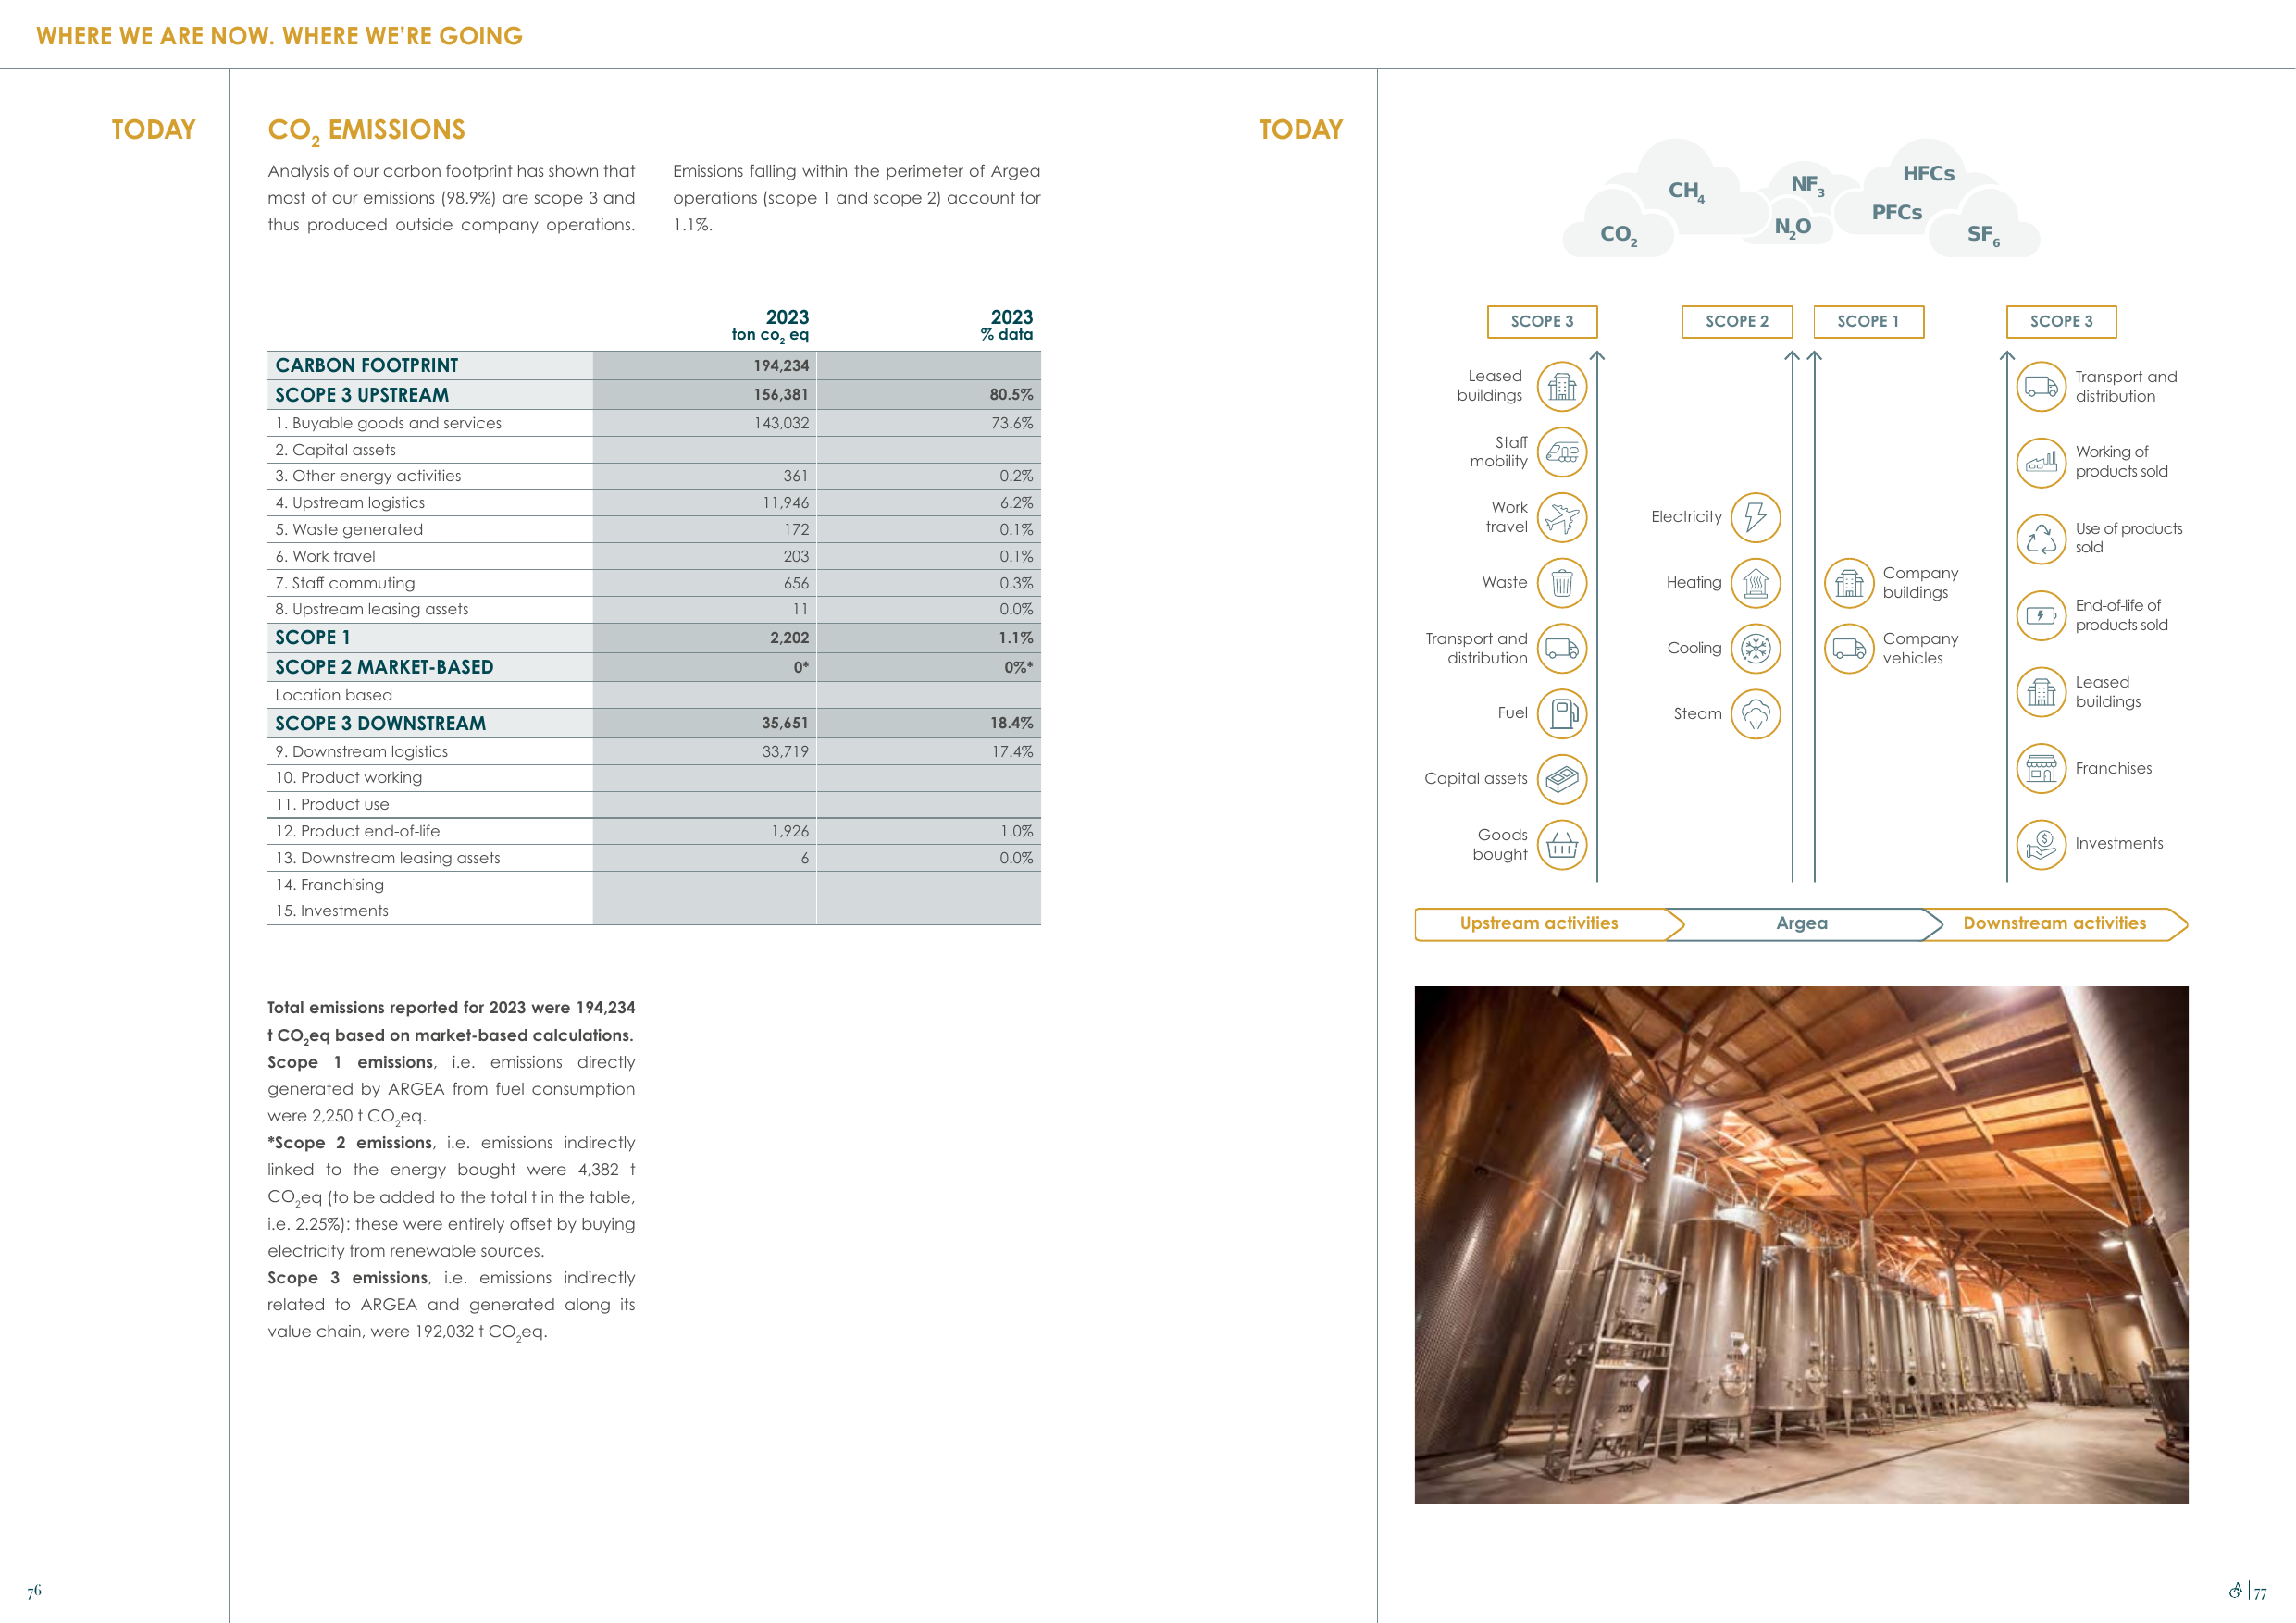
Task: Click the Capital assets icon
Action: [x=1561, y=779]
